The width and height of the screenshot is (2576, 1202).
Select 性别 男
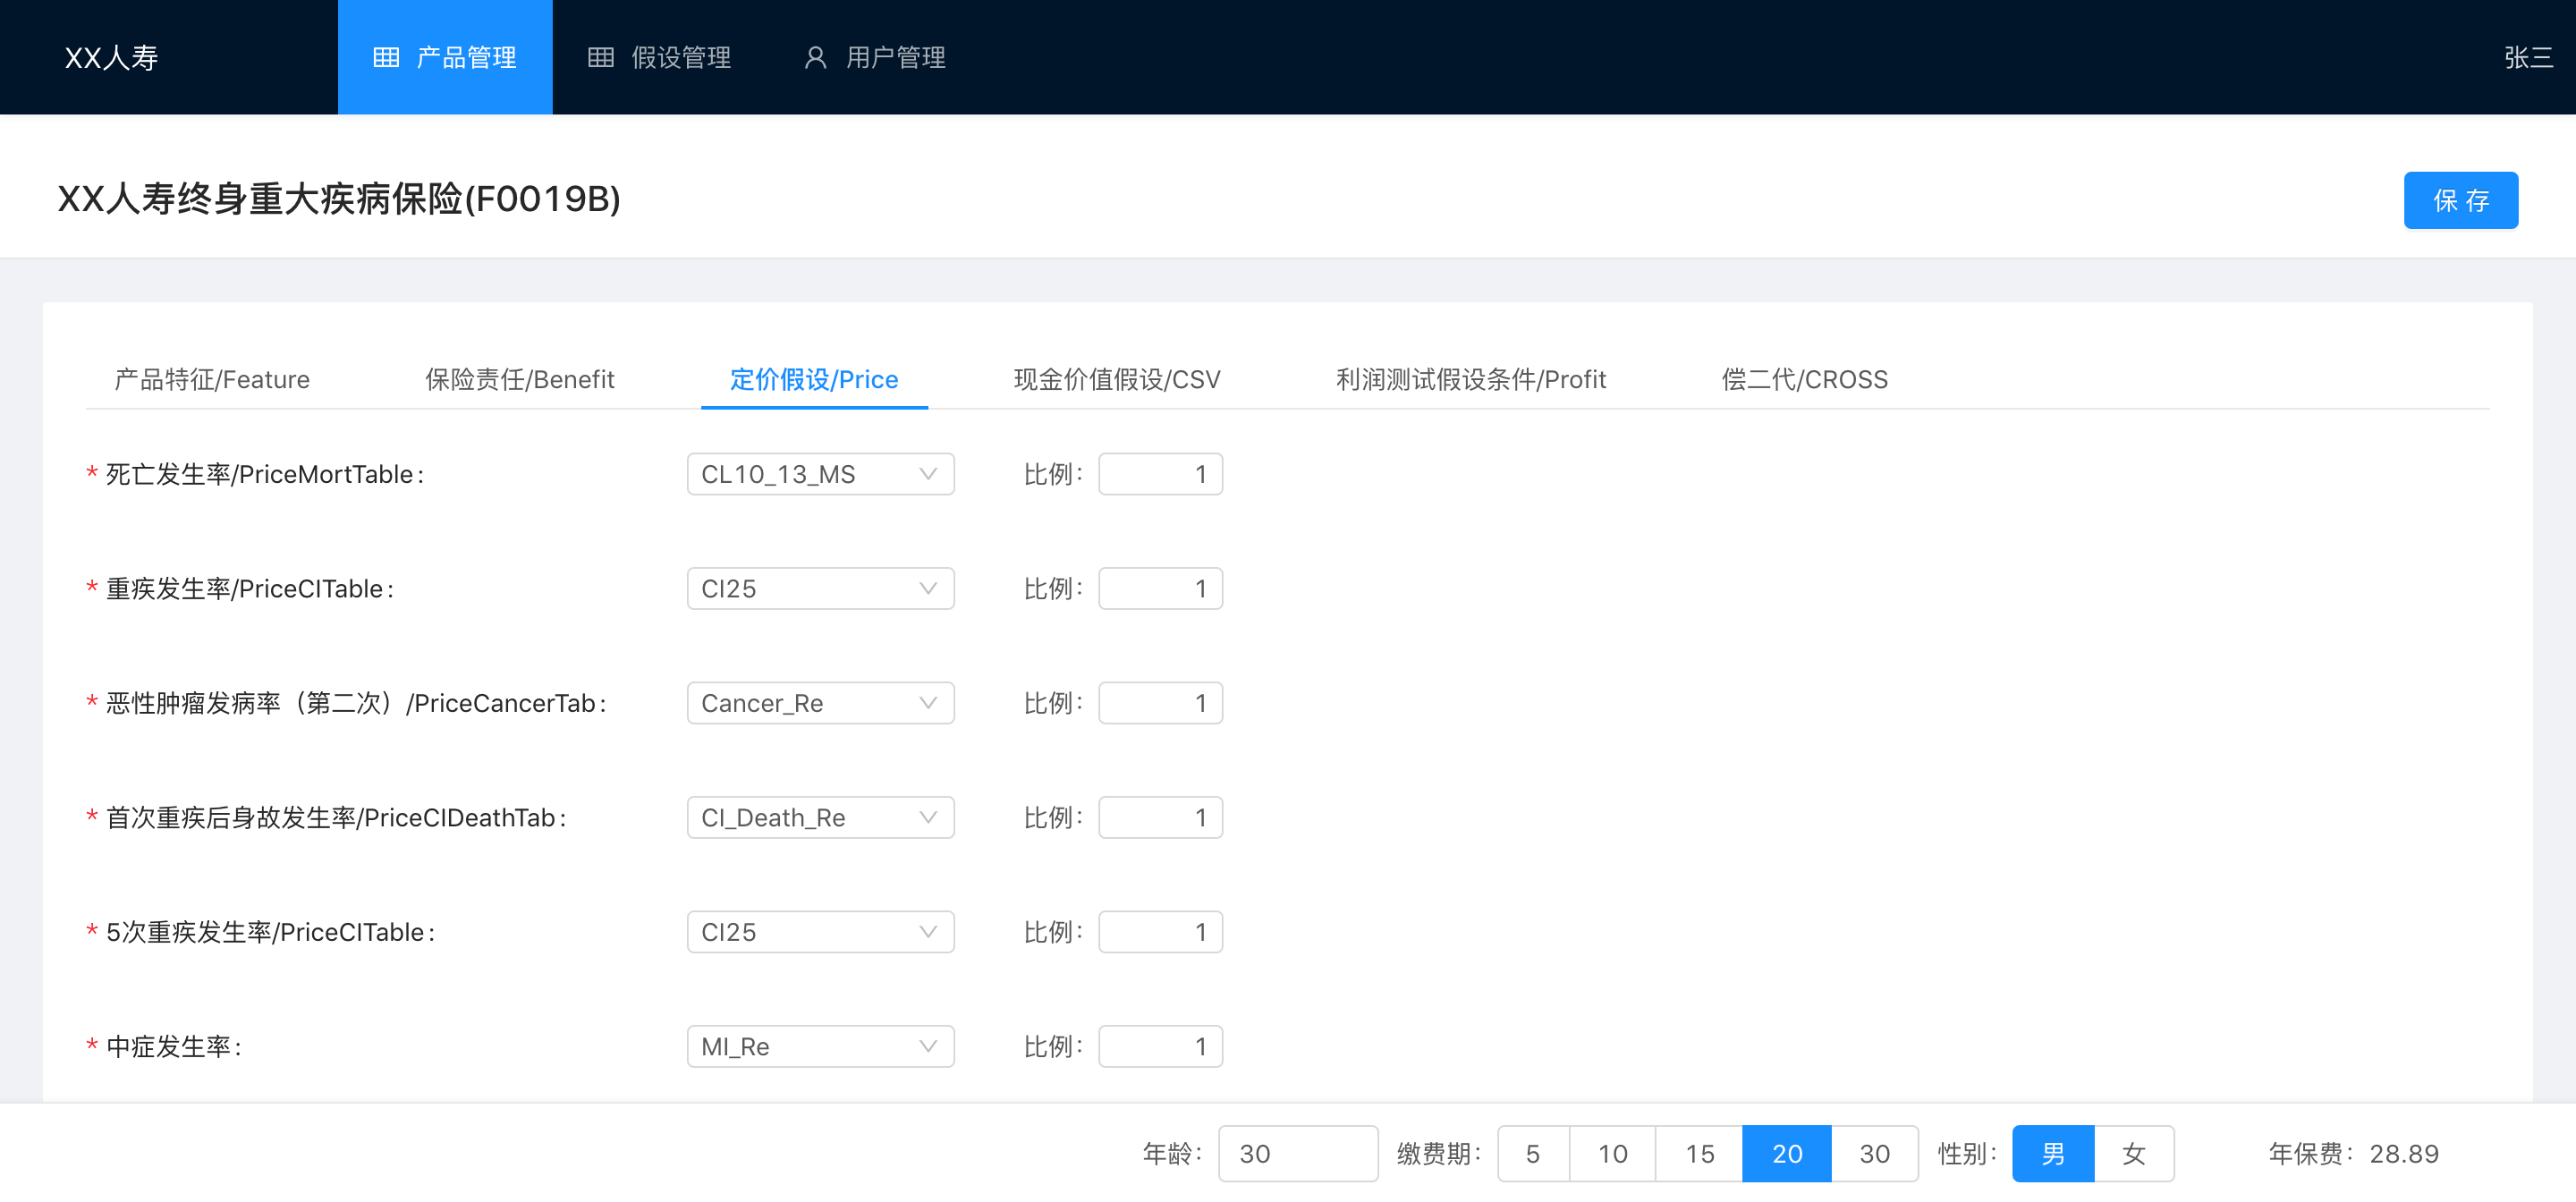point(2053,1154)
